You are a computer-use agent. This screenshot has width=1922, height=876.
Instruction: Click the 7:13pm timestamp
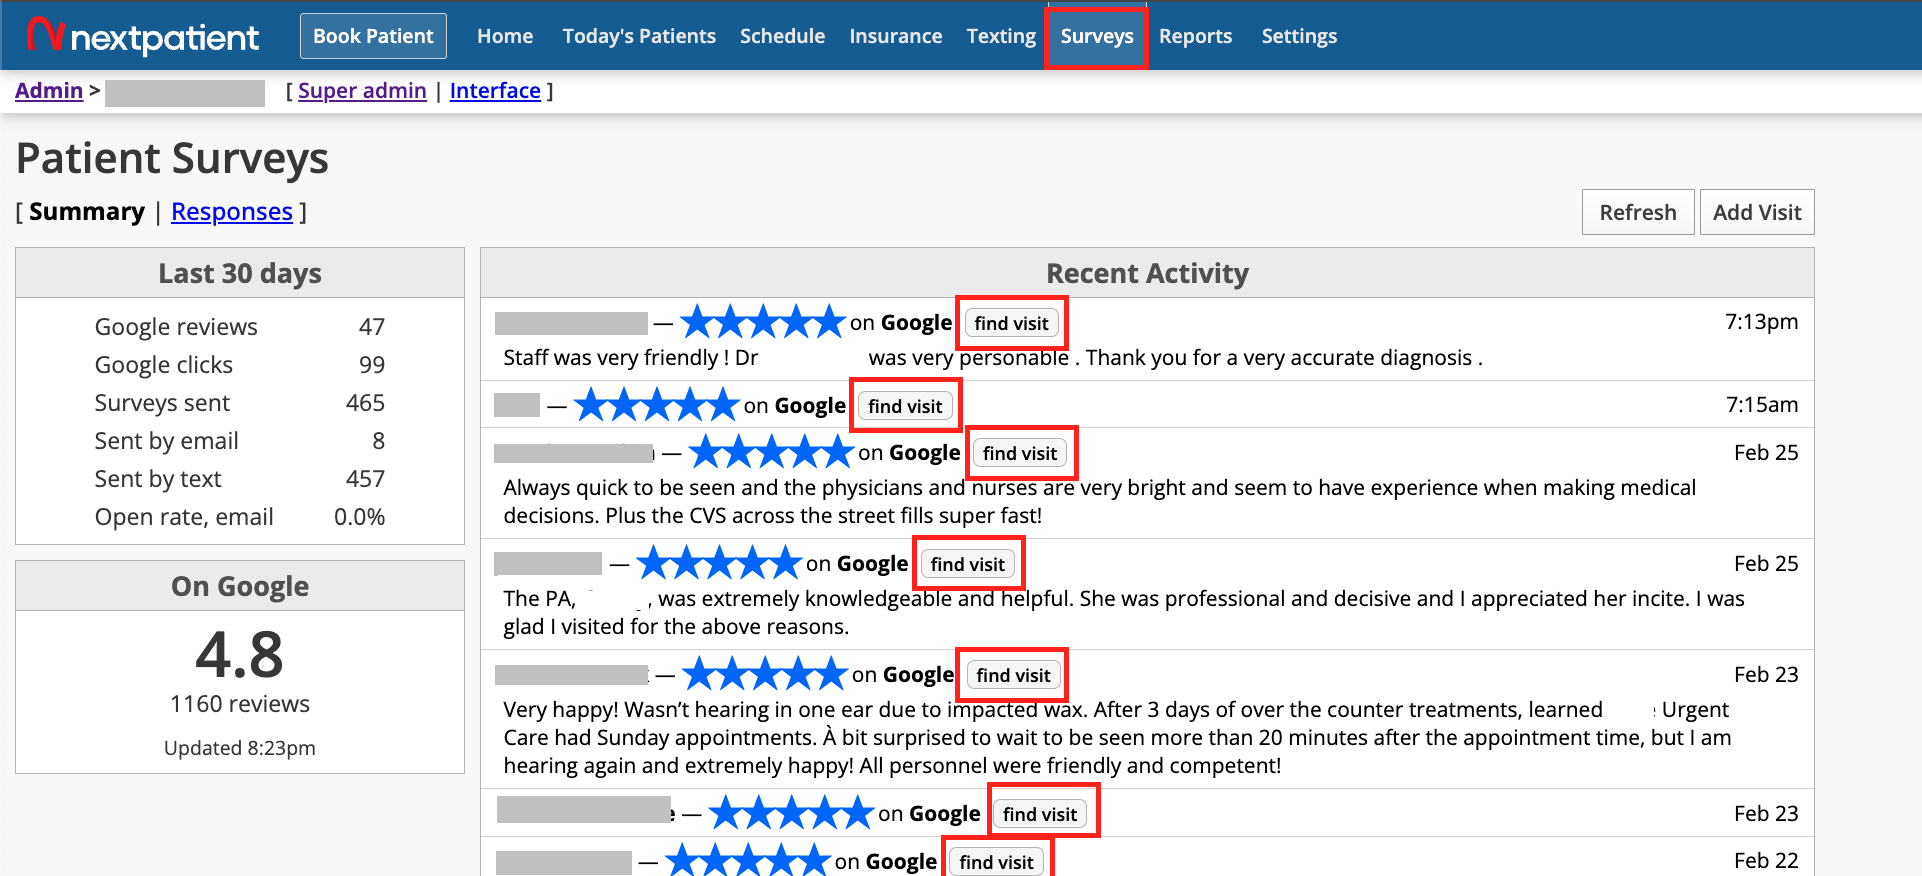click(1761, 322)
